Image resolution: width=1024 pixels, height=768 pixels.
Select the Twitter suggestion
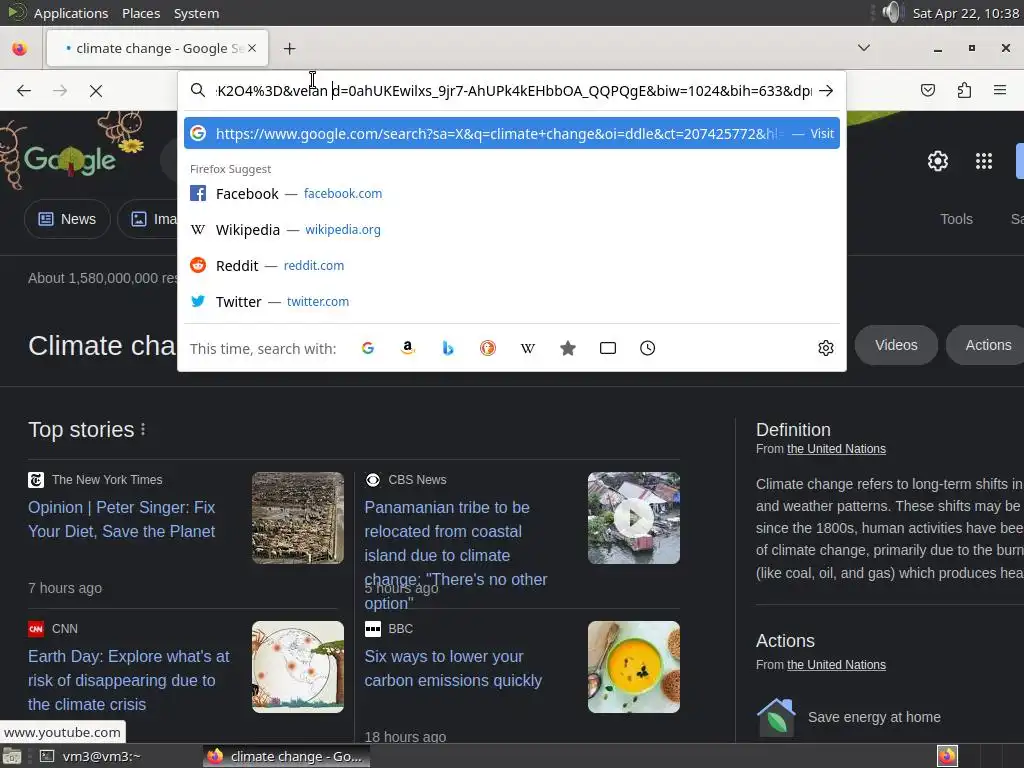coord(511,301)
